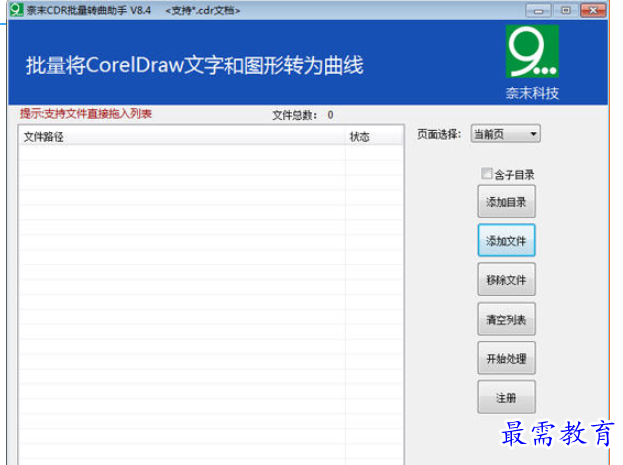Viewport: 623px width, 465px height.
Task: Click the 文件路径 column header
Action: (182, 137)
